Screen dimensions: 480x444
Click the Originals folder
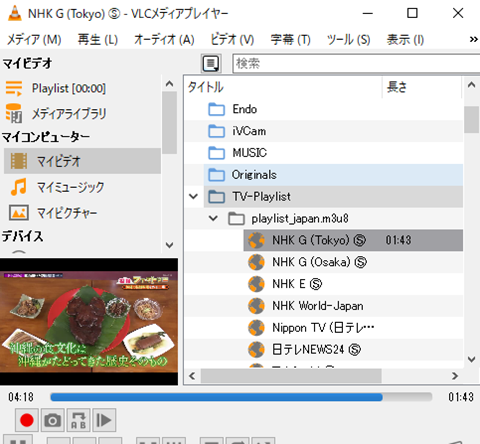(254, 175)
